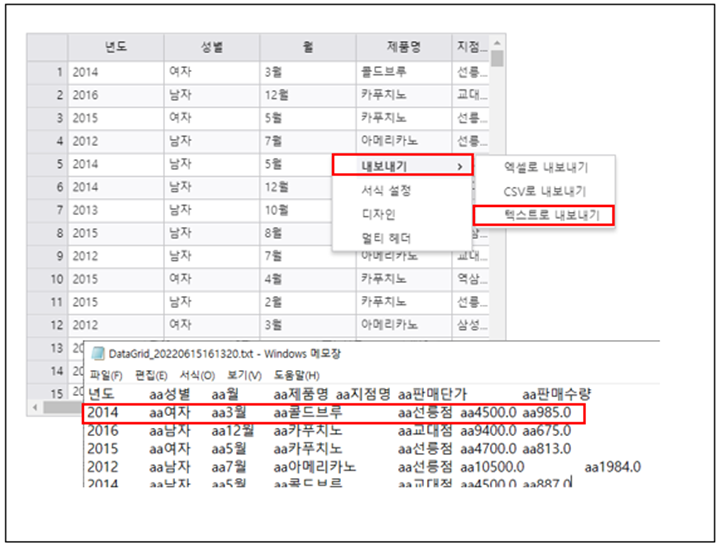The image size is (719, 545).
Task: Select row header number 12
Action: (x=48, y=325)
